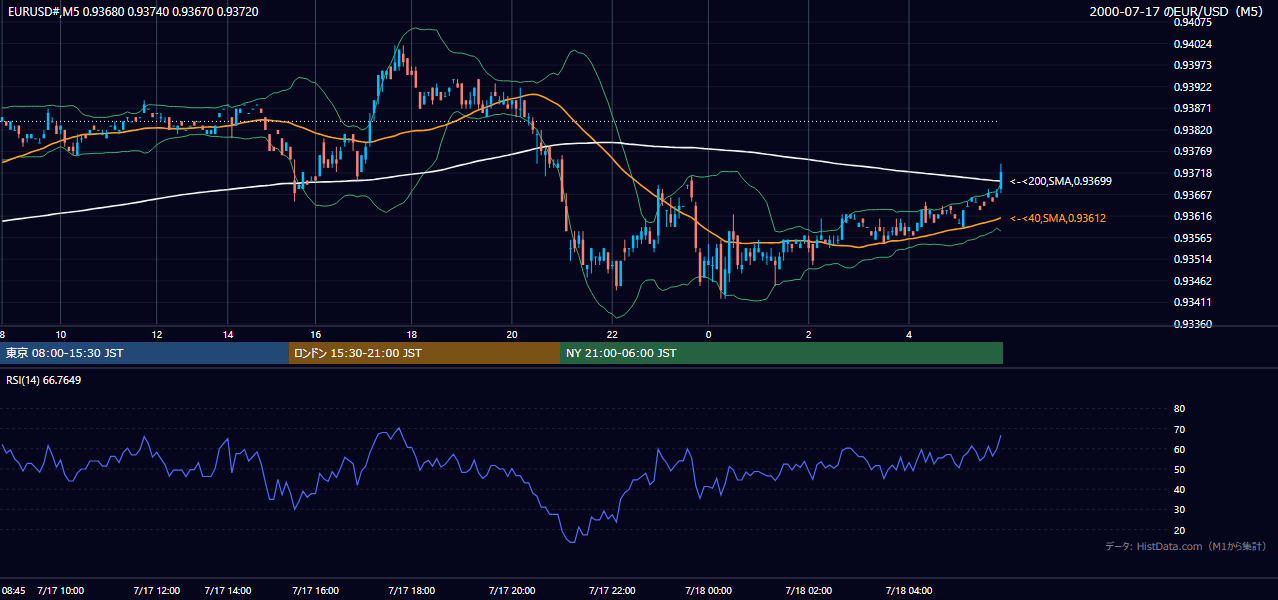Click the 7/17 12:00 bottom time label
1278x600 pixels.
pyautogui.click(x=156, y=591)
